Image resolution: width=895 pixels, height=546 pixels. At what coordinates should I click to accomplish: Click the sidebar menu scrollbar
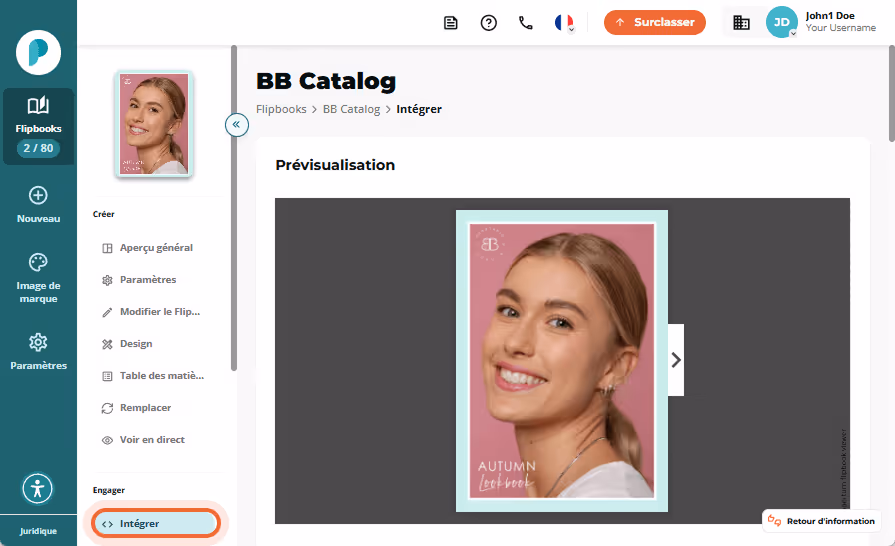tap(233, 208)
